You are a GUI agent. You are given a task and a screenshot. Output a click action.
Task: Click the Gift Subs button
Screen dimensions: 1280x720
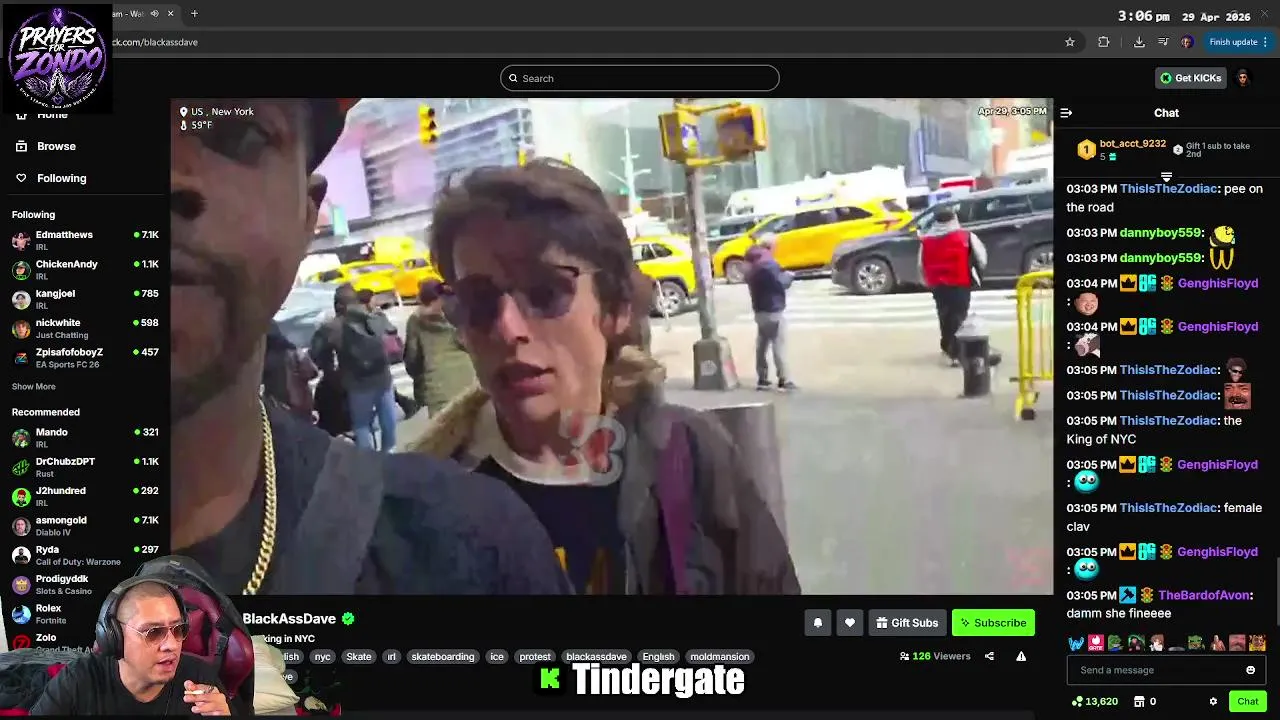click(x=907, y=623)
